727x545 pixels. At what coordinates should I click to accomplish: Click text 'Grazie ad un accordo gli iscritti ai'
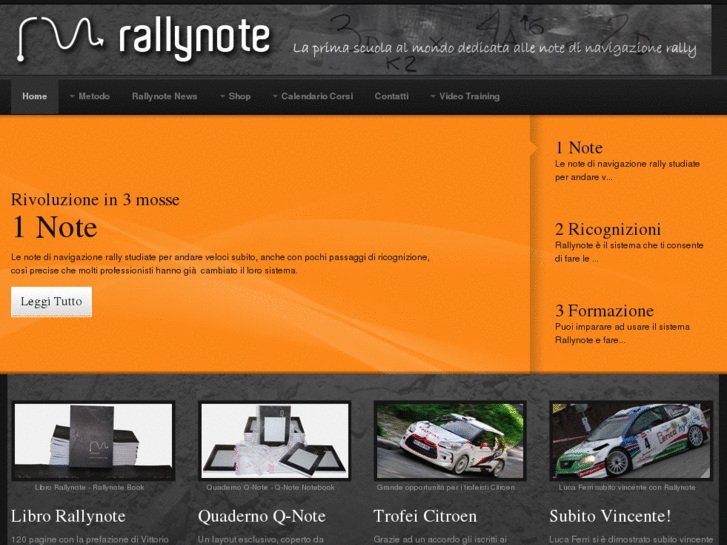[x=440, y=539]
